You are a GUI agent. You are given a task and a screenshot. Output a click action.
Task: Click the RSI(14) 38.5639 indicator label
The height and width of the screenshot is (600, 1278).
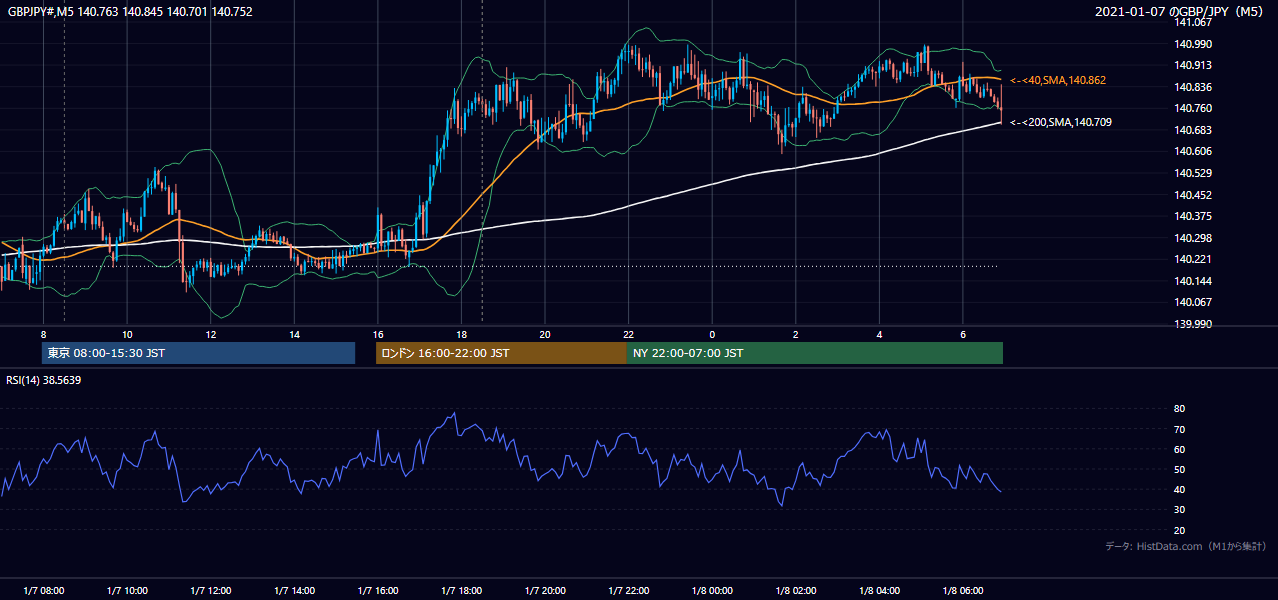pos(44,380)
